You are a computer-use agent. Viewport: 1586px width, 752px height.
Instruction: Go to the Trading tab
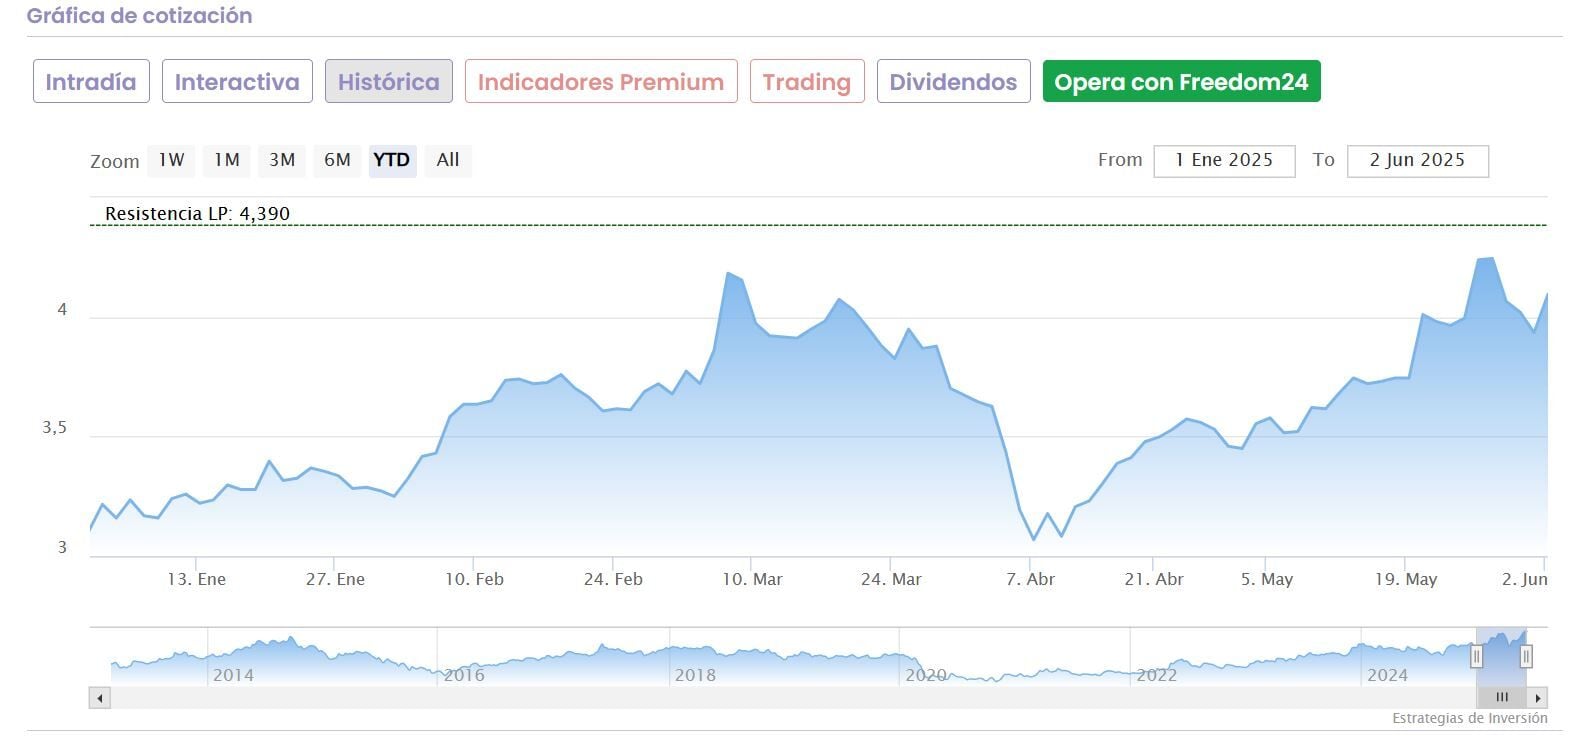[x=806, y=81]
